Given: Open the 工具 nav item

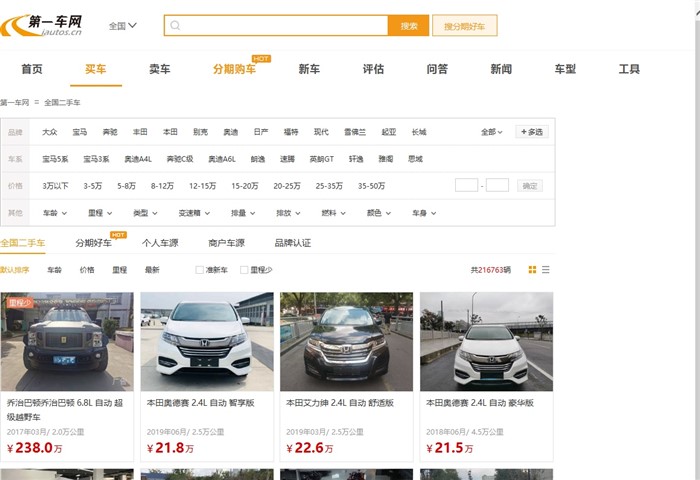Looking at the screenshot, I should click(x=629, y=69).
